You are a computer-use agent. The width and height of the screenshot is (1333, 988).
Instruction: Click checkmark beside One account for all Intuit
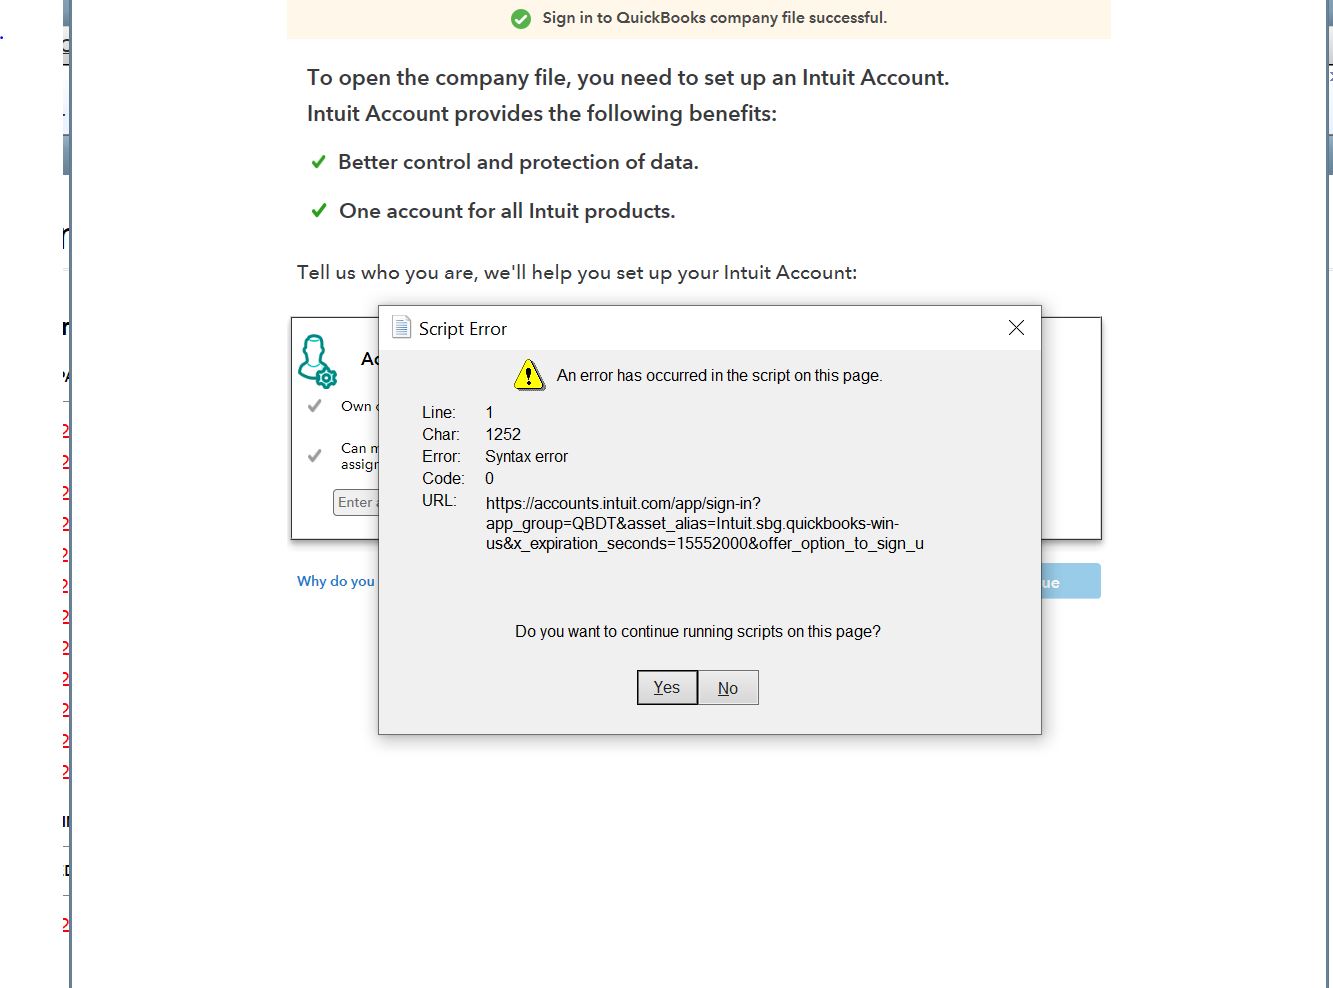(x=318, y=211)
